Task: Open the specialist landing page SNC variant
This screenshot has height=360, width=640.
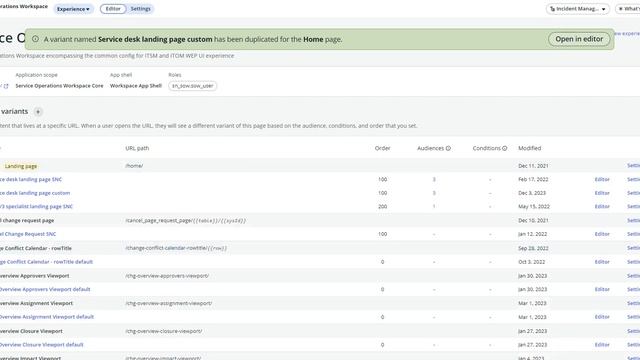Action: 36,207
